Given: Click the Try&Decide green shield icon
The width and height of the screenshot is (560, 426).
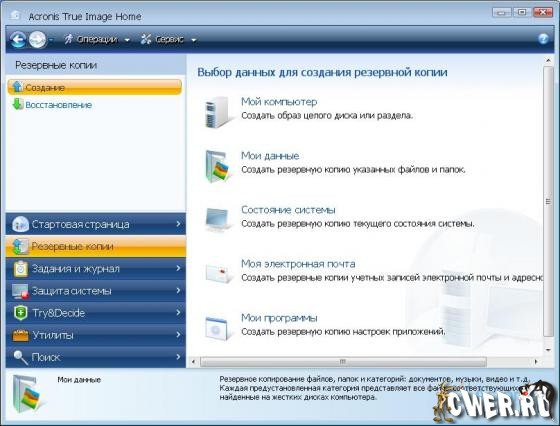Looking at the screenshot, I should click(20, 313).
